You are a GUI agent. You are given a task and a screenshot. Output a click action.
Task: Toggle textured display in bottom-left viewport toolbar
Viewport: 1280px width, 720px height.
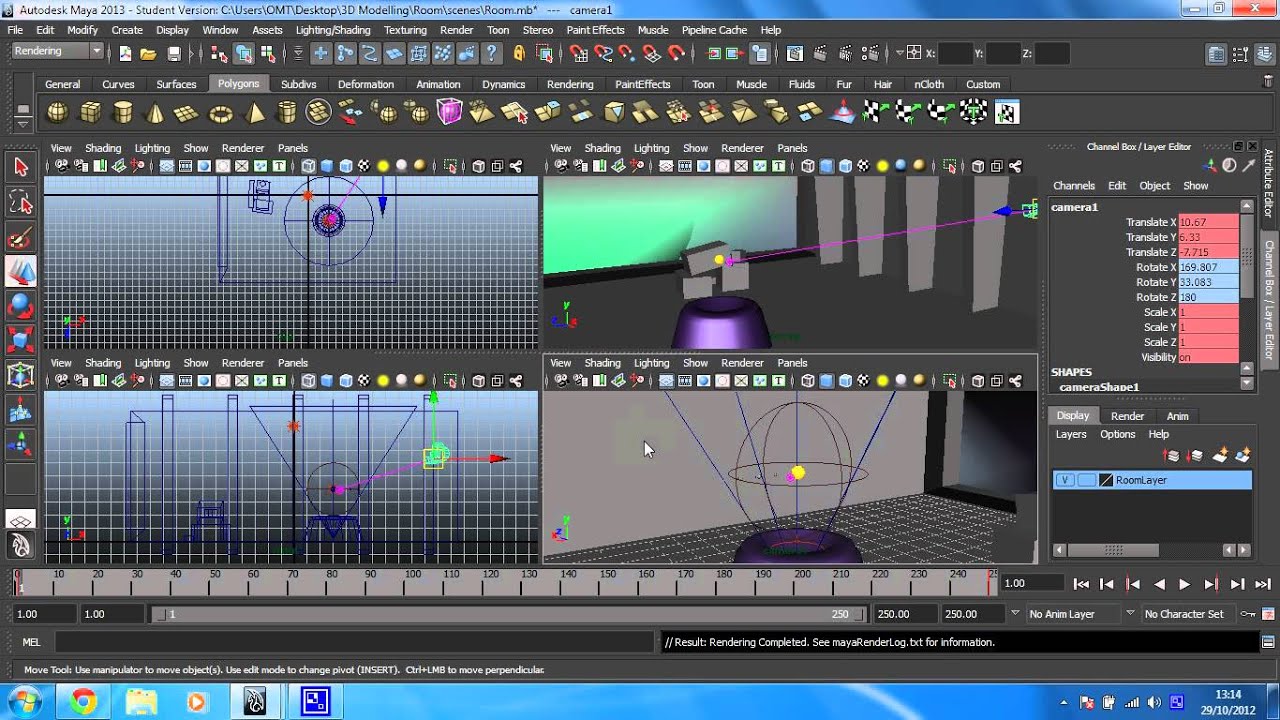[x=364, y=381]
